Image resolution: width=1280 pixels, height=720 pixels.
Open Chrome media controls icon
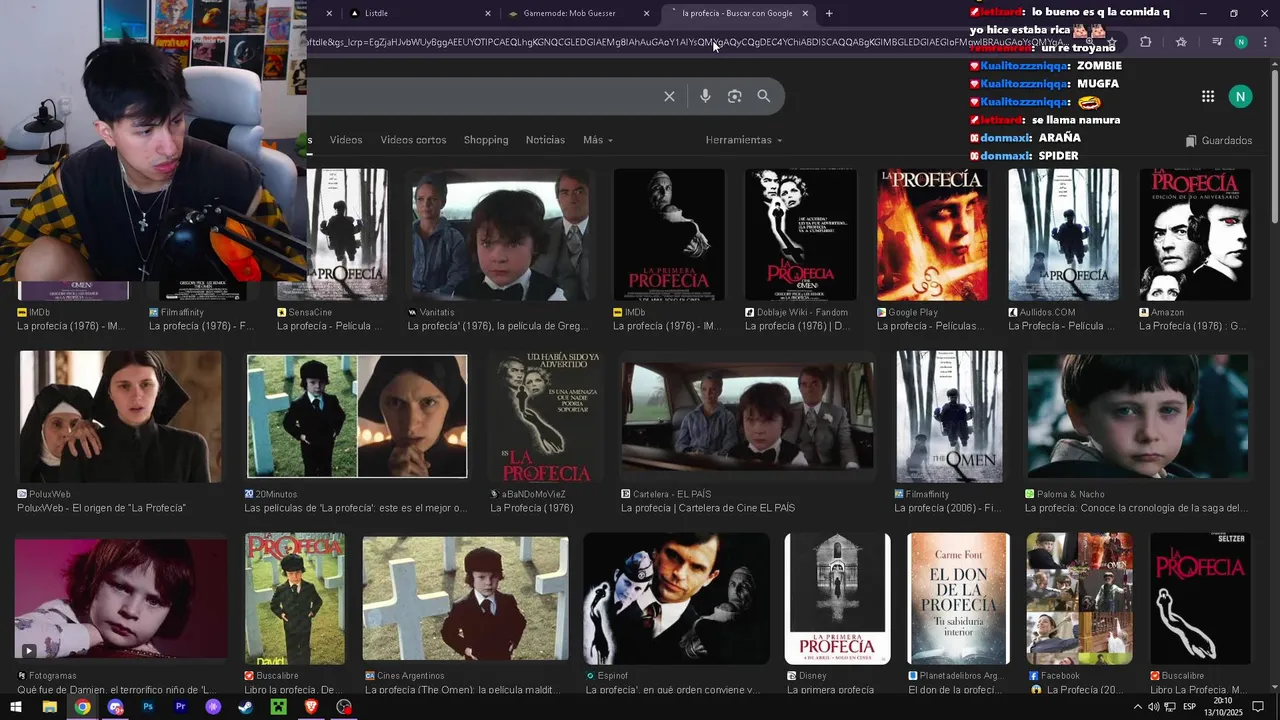pos(1216,42)
